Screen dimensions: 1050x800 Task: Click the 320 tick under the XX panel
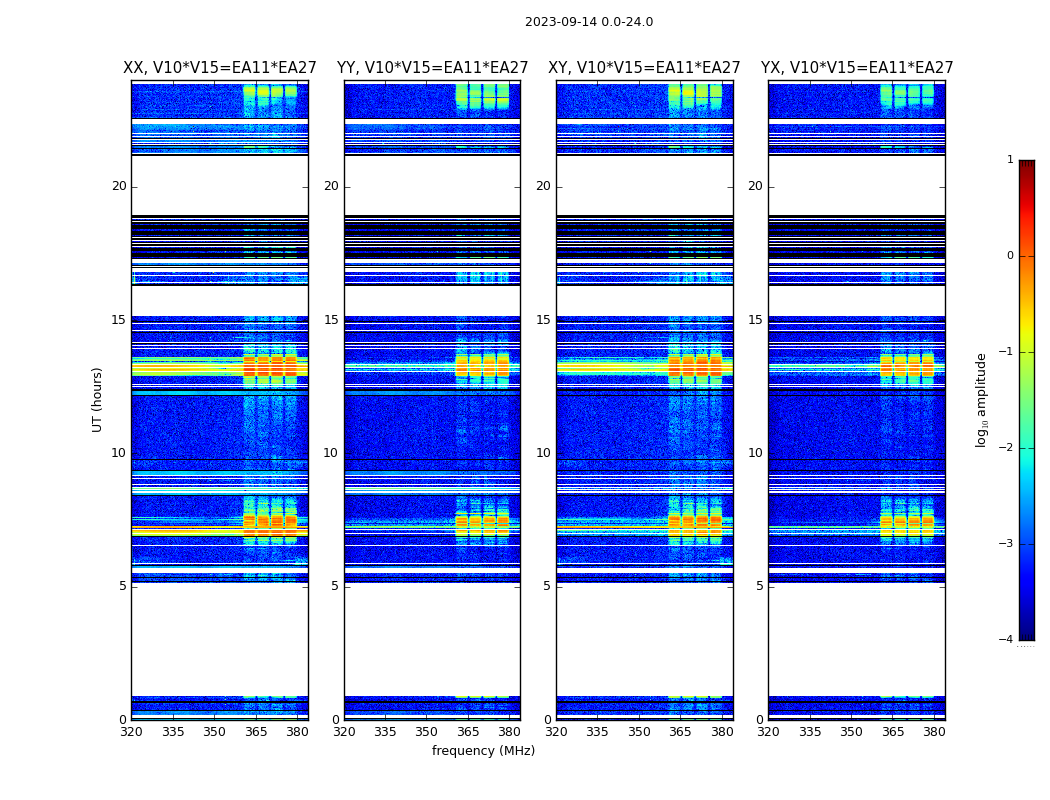[x=131, y=732]
